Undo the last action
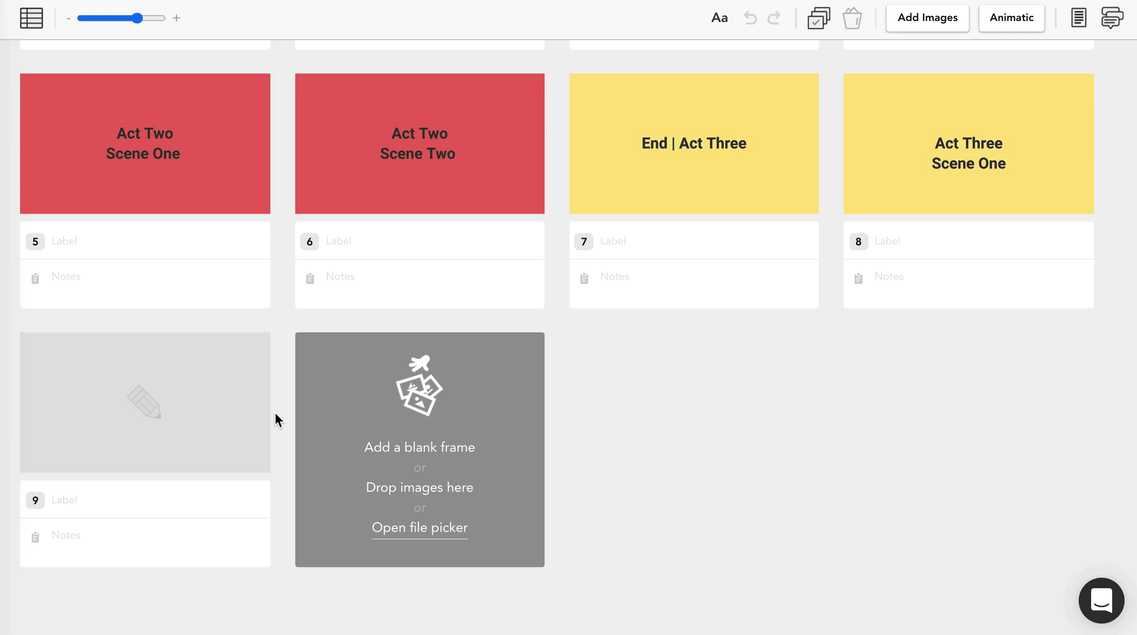This screenshot has width=1137, height=635. point(751,18)
